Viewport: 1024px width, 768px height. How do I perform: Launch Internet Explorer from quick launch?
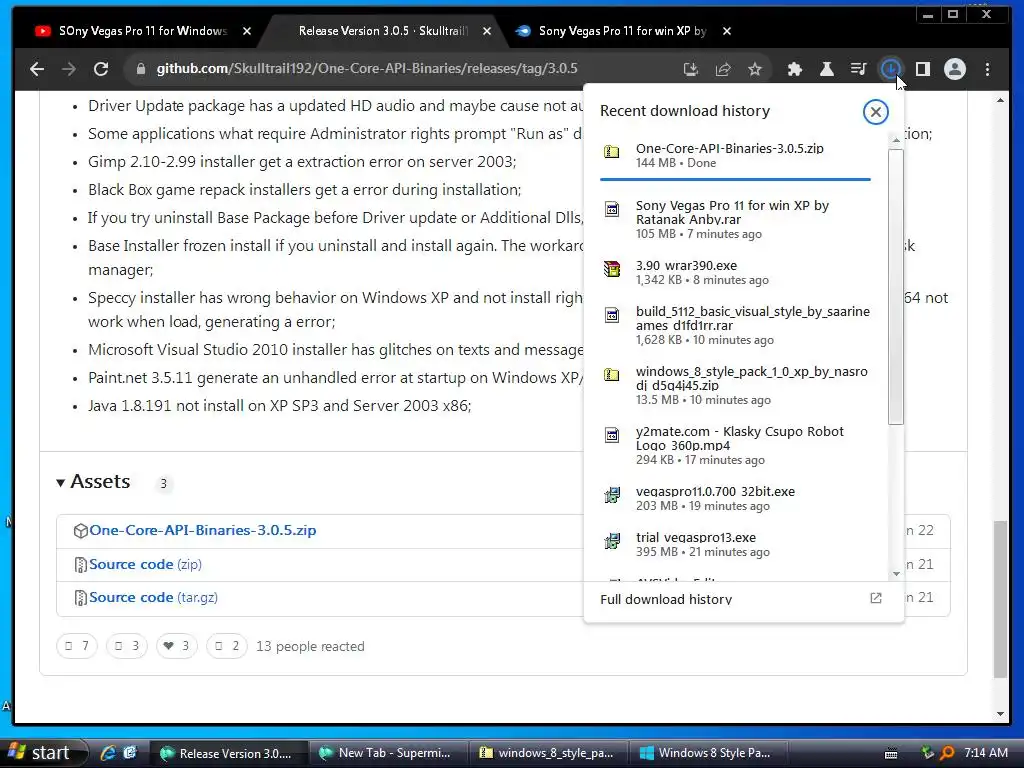pos(108,753)
